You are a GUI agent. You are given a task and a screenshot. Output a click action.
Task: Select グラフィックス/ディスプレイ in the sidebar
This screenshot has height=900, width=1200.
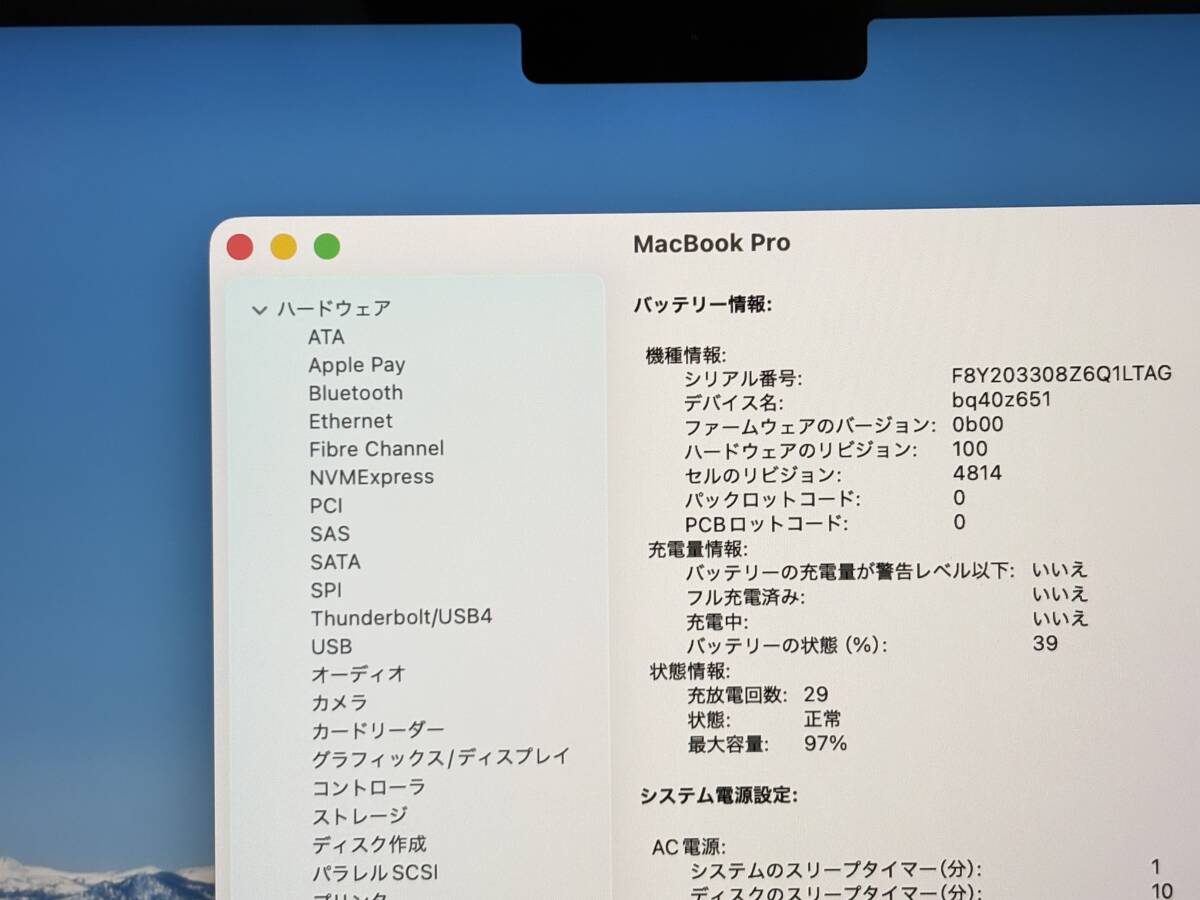point(440,757)
